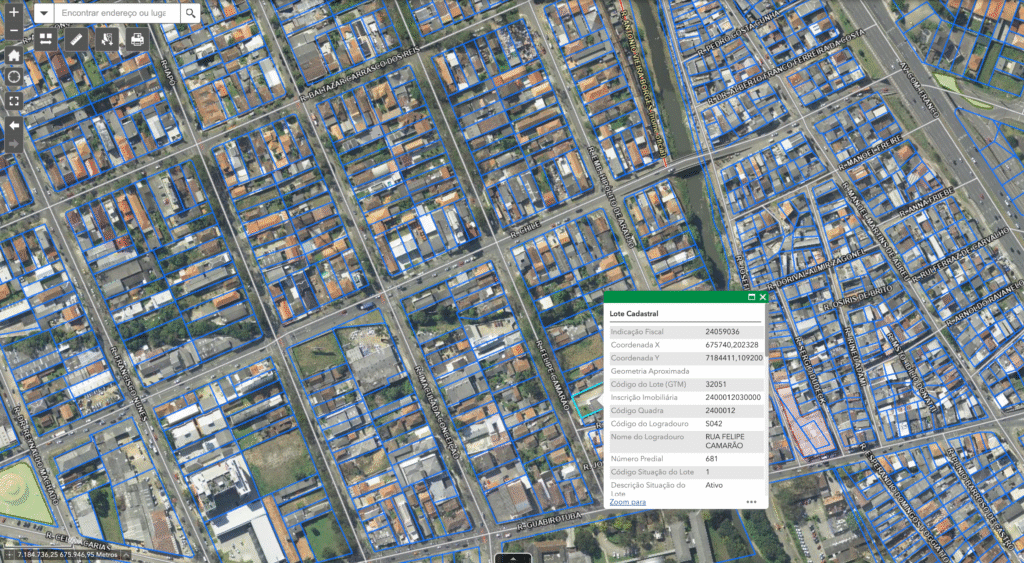Switch the map to full screen mode
Screen dimensions: 1024x563
14,101
